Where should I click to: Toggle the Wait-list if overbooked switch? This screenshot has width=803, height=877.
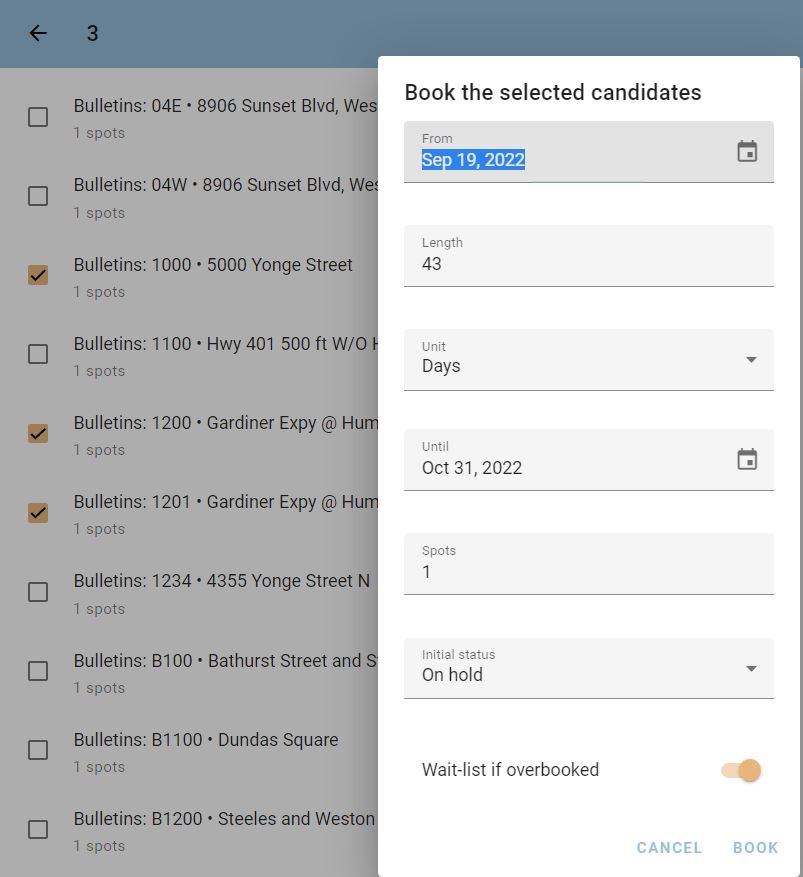click(741, 770)
